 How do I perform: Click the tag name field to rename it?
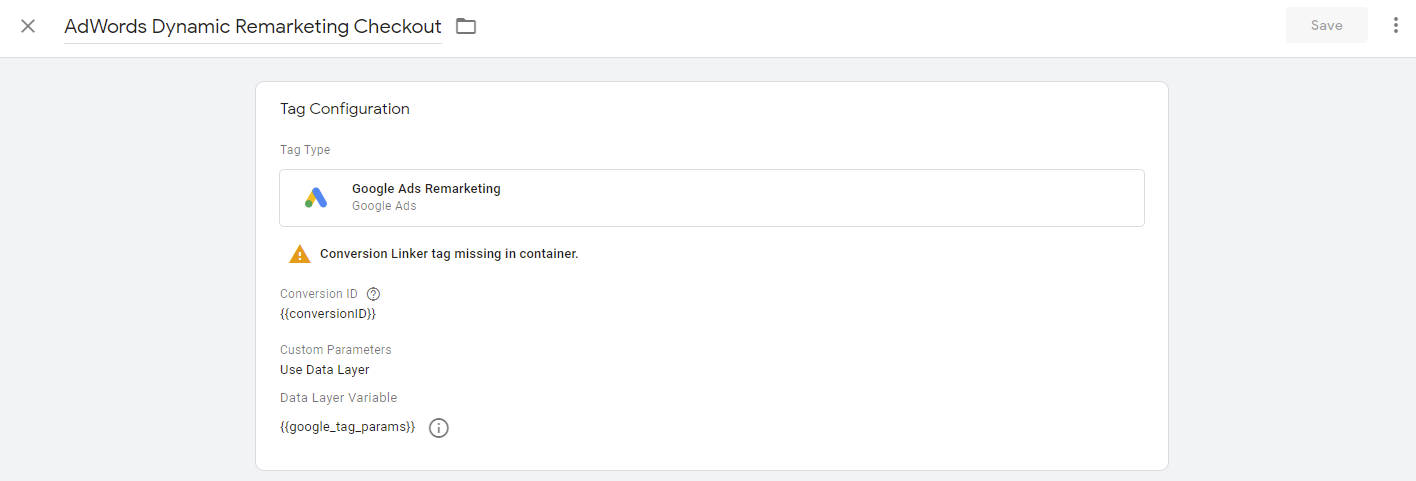[x=252, y=27]
